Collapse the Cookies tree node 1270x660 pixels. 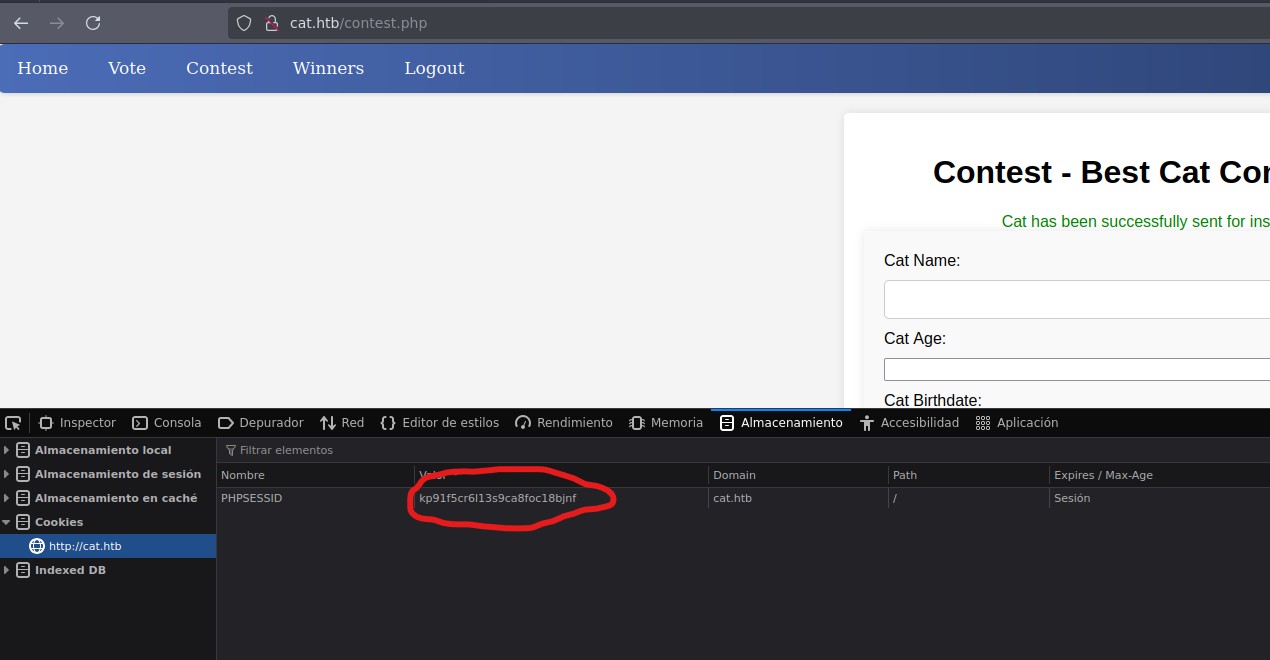7,522
